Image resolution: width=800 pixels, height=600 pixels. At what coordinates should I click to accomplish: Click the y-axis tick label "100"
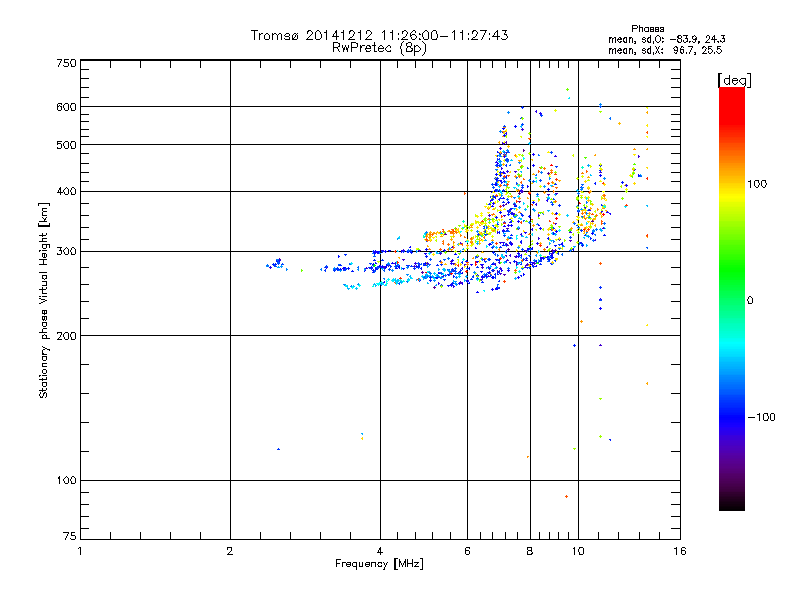pyautogui.click(x=66, y=481)
